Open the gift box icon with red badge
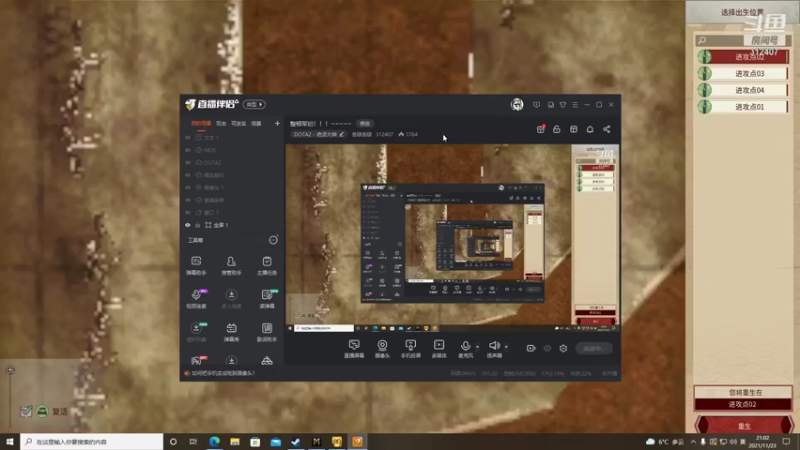 (541, 129)
